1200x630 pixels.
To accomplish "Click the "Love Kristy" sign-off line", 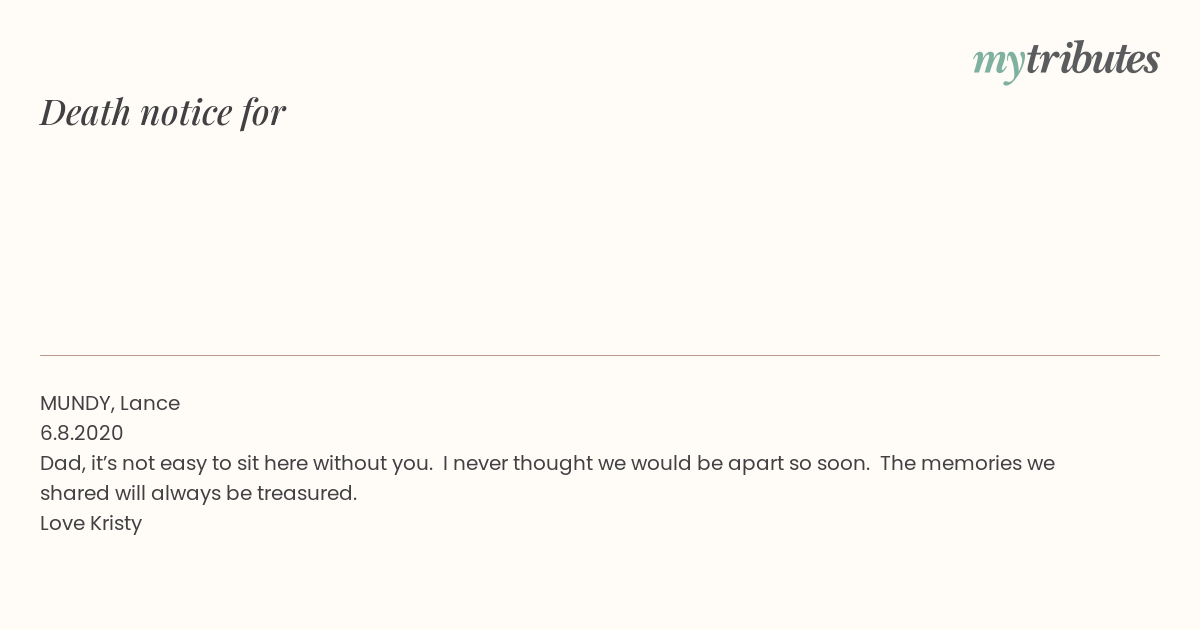I will tap(91, 523).
